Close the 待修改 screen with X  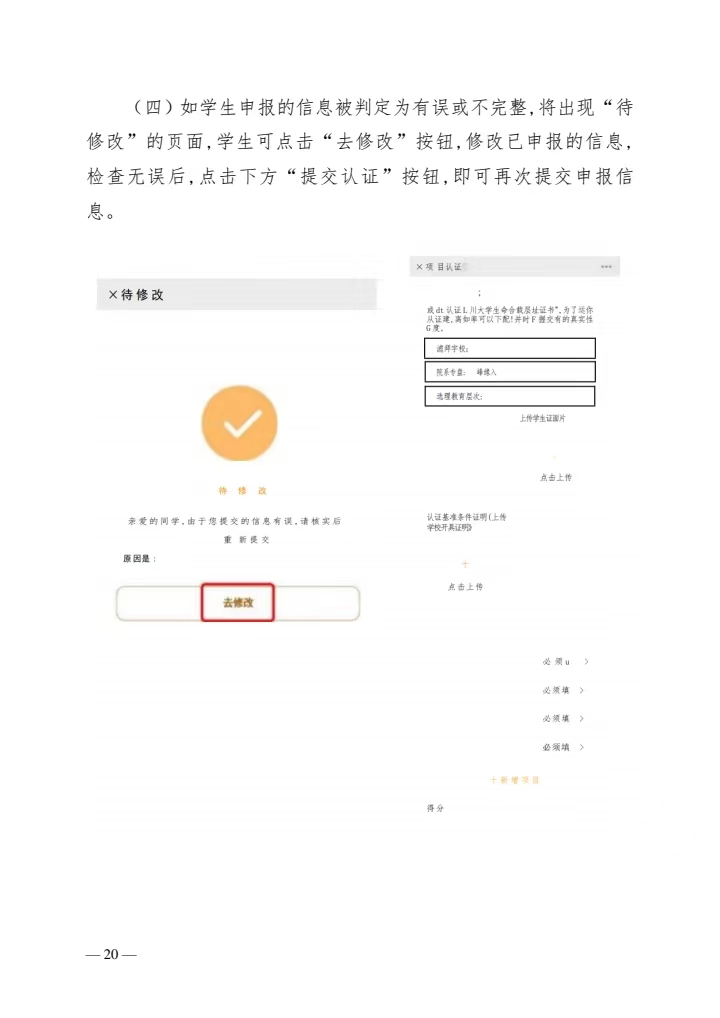pos(113,295)
